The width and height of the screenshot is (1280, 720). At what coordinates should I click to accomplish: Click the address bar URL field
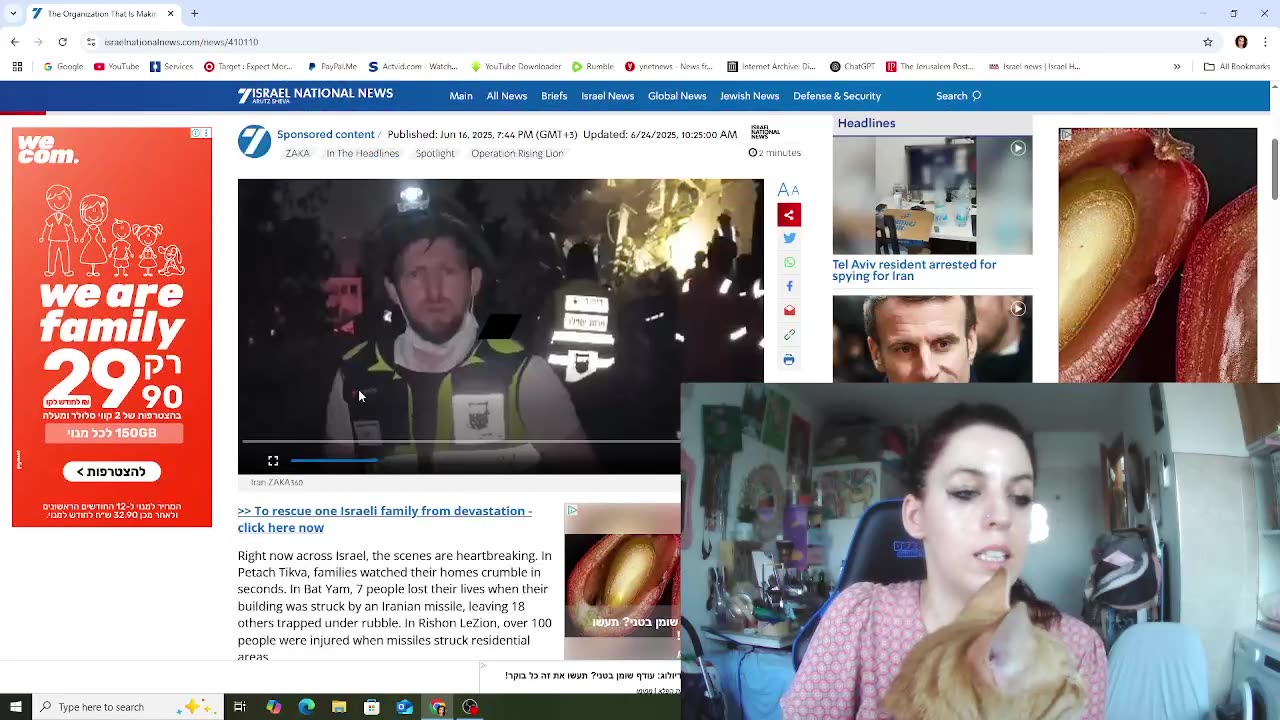pyautogui.click(x=640, y=42)
